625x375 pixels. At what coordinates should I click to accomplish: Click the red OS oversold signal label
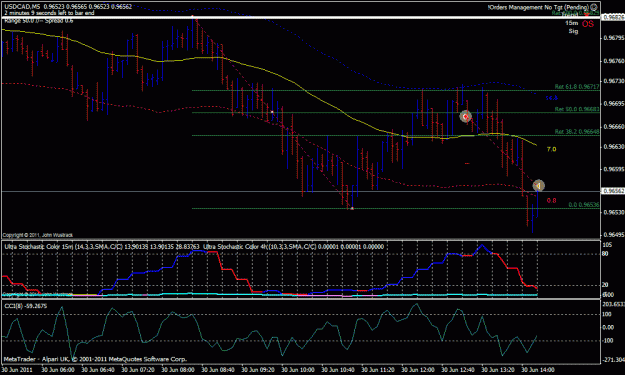pyautogui.click(x=588, y=24)
